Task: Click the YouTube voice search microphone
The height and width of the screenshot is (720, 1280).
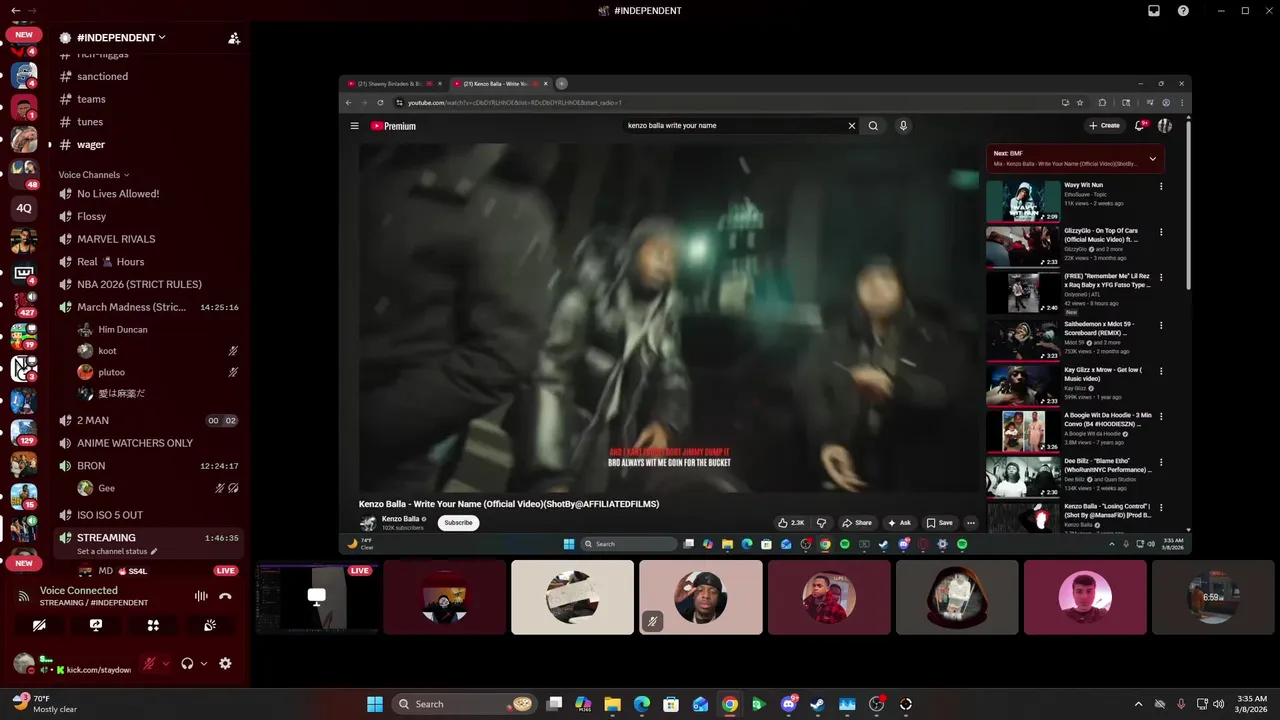Action: point(903,126)
